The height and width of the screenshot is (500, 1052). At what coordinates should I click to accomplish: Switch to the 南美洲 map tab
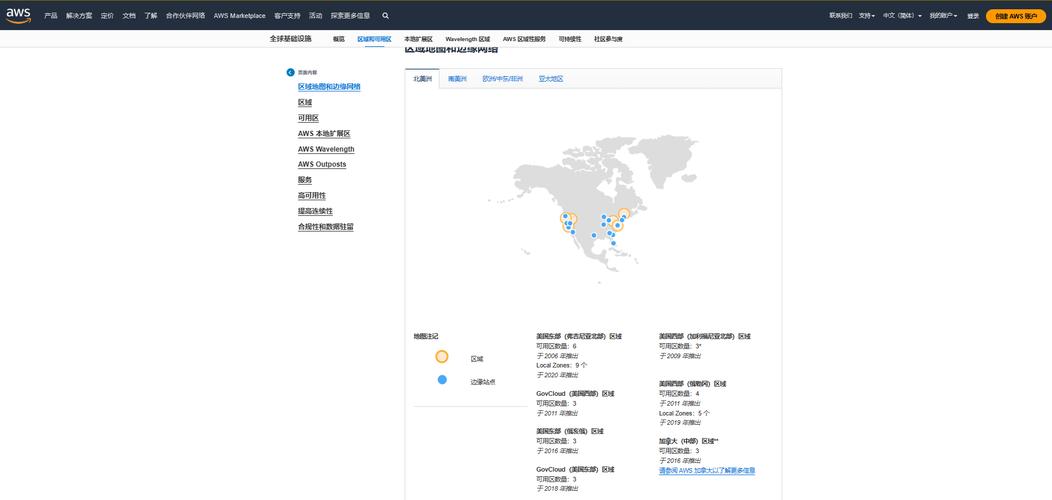tap(458, 79)
